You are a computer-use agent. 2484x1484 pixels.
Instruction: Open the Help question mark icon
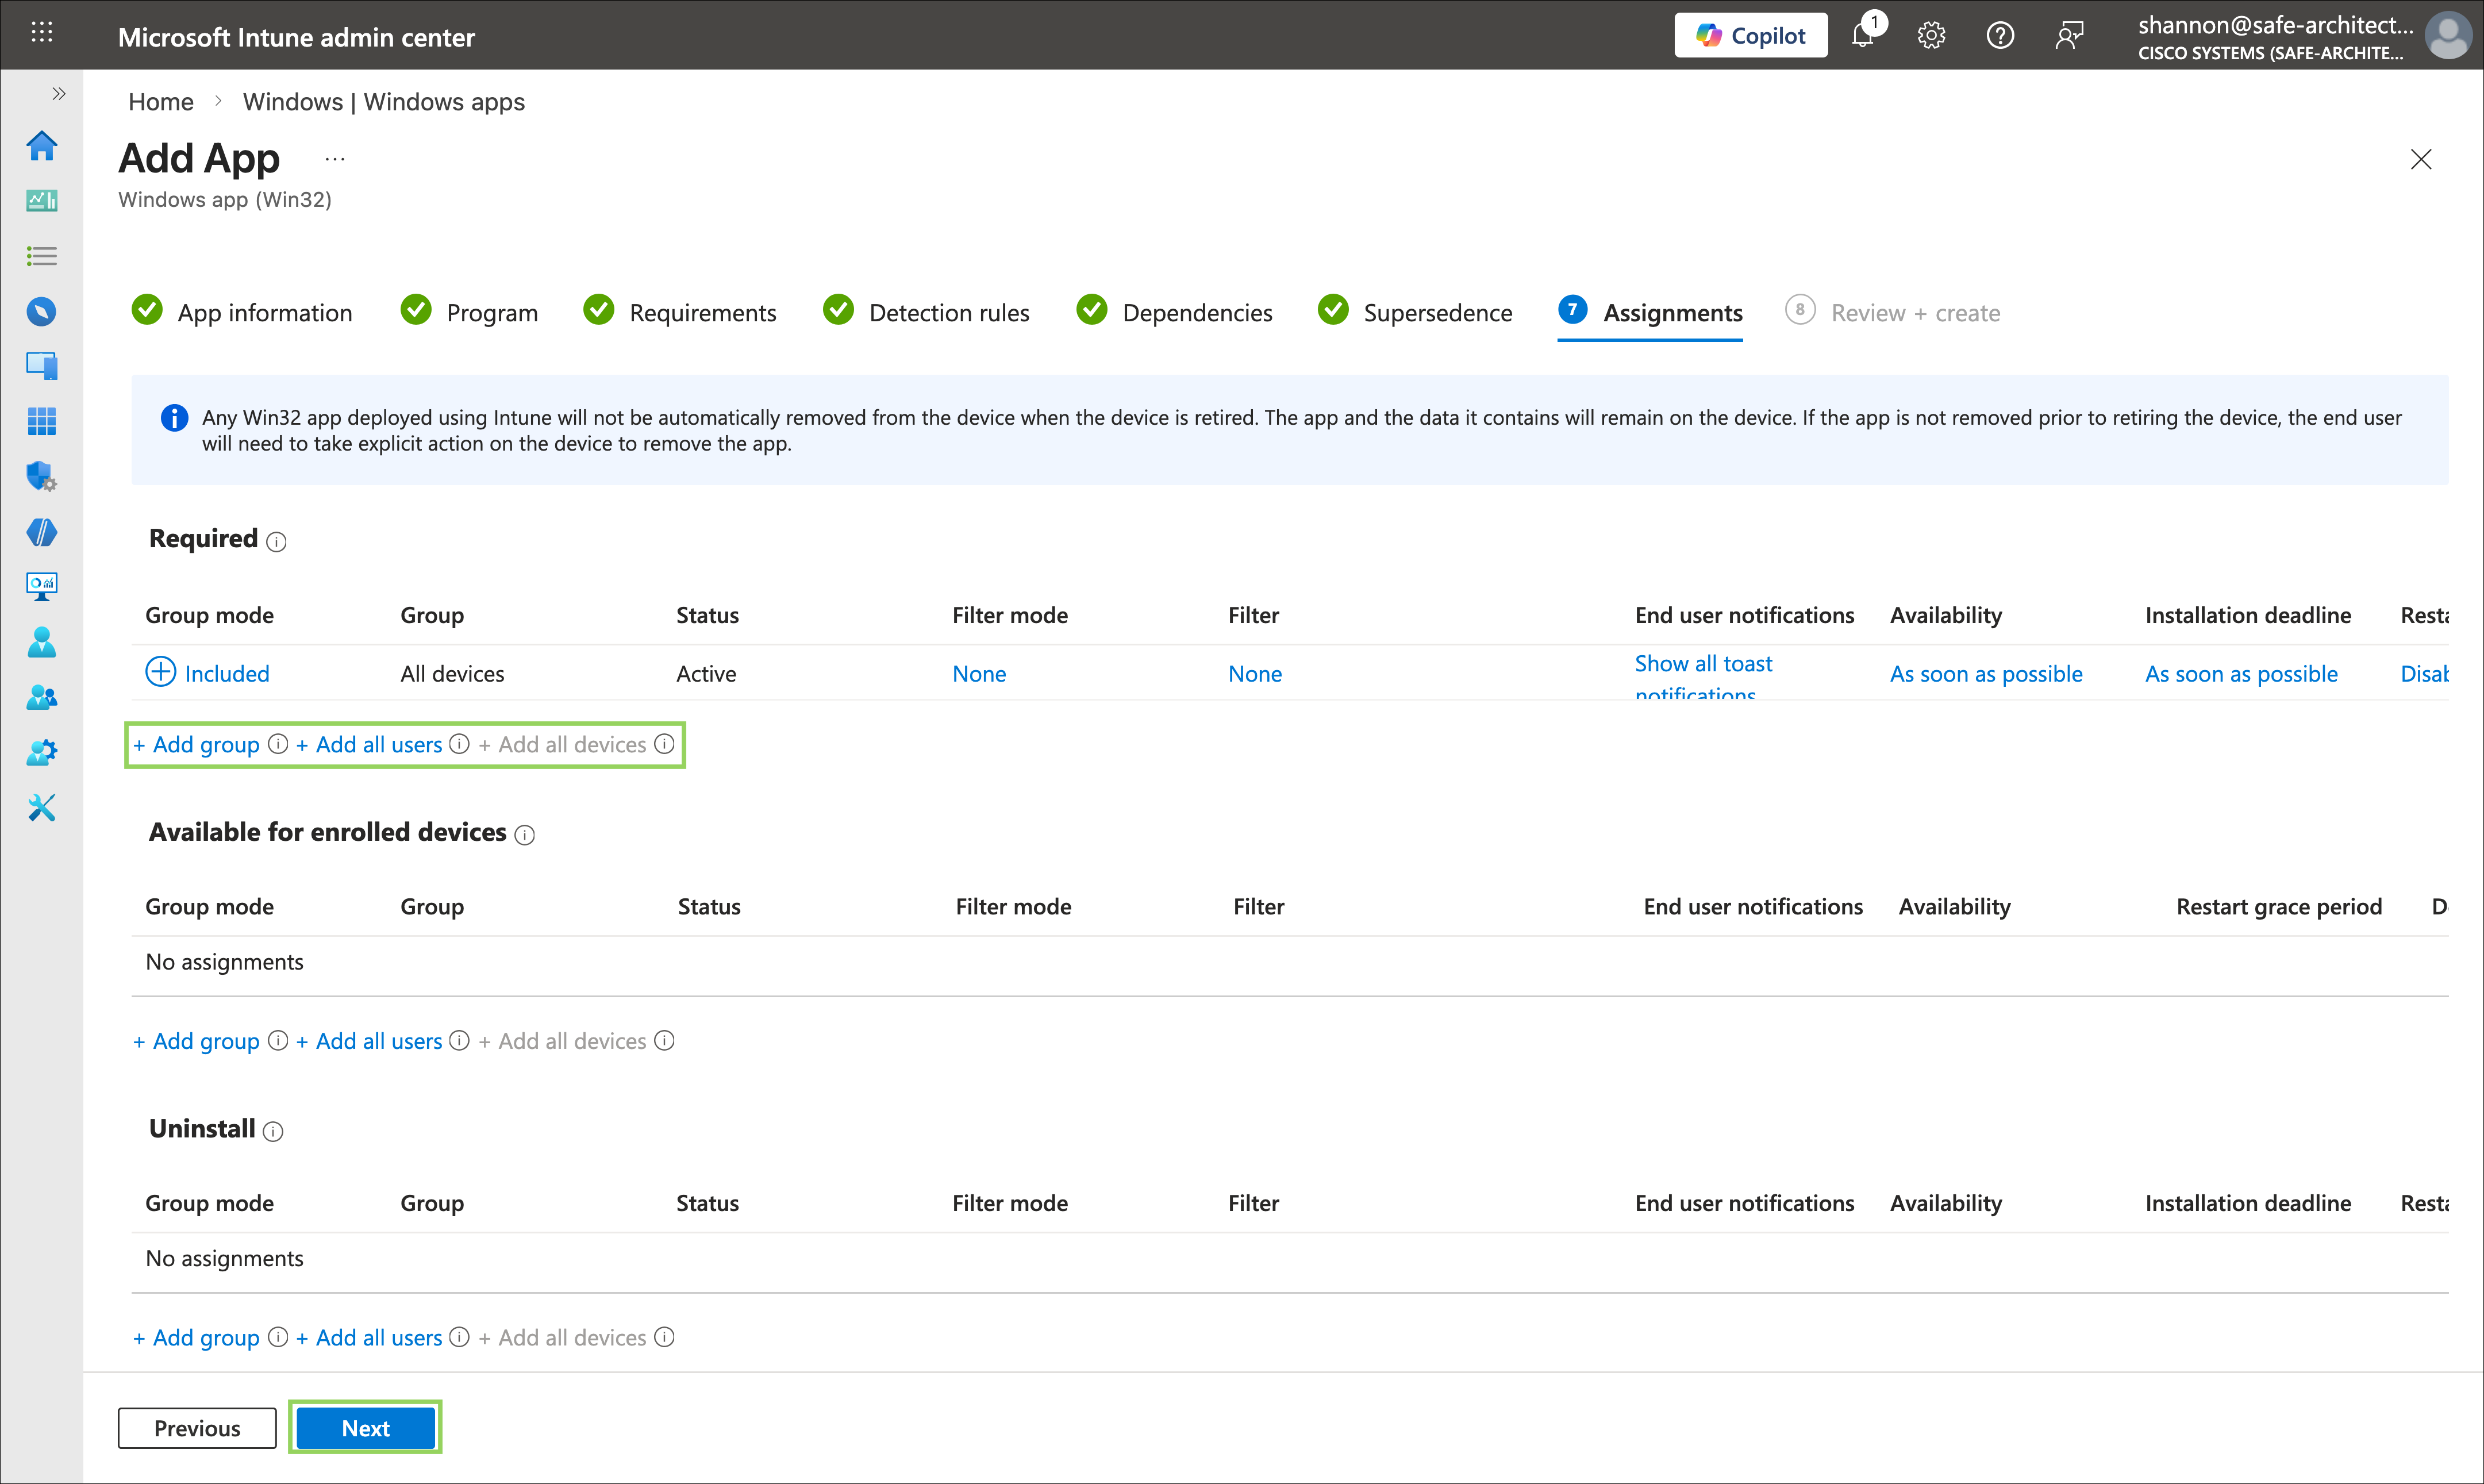click(2000, 35)
